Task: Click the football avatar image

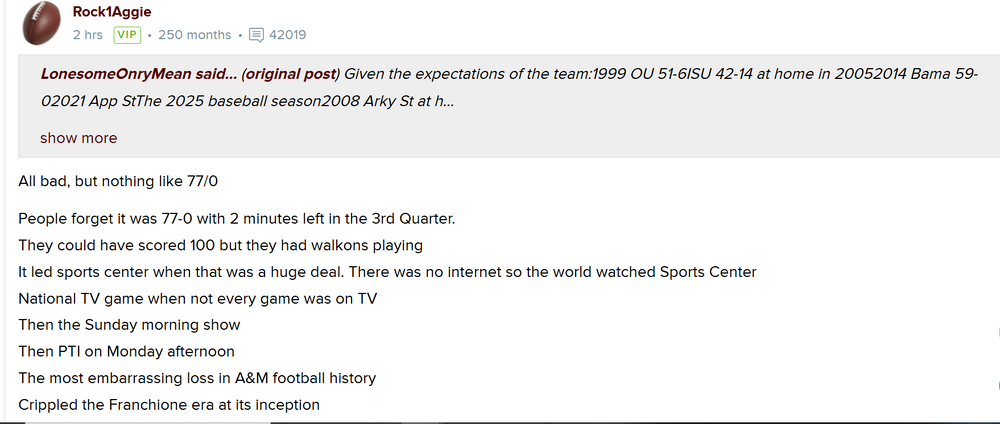Action: click(x=41, y=24)
